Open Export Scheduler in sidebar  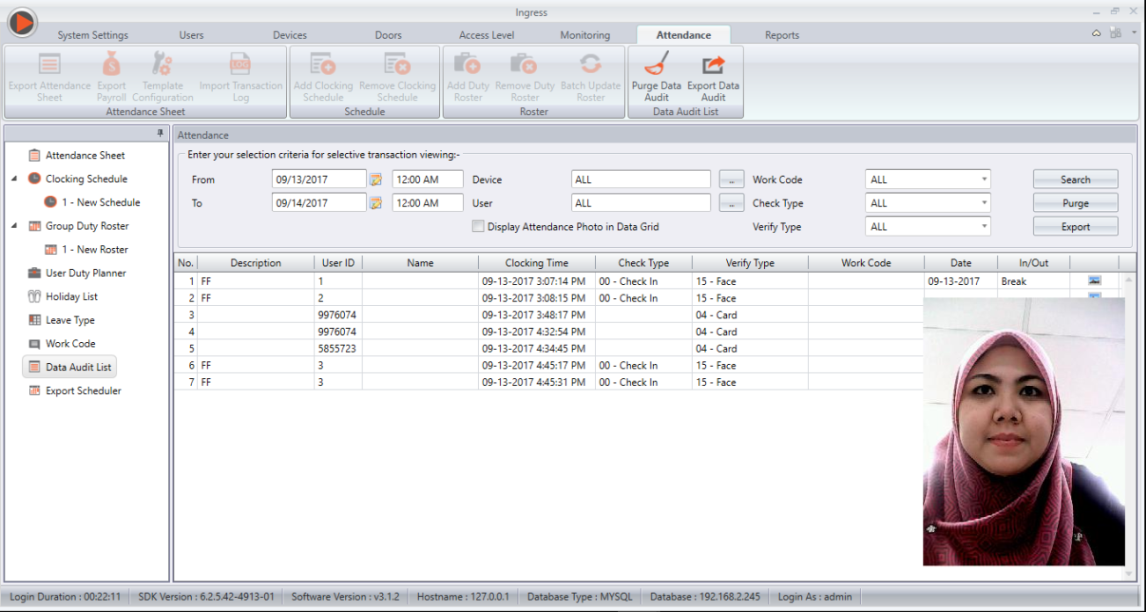coord(83,390)
